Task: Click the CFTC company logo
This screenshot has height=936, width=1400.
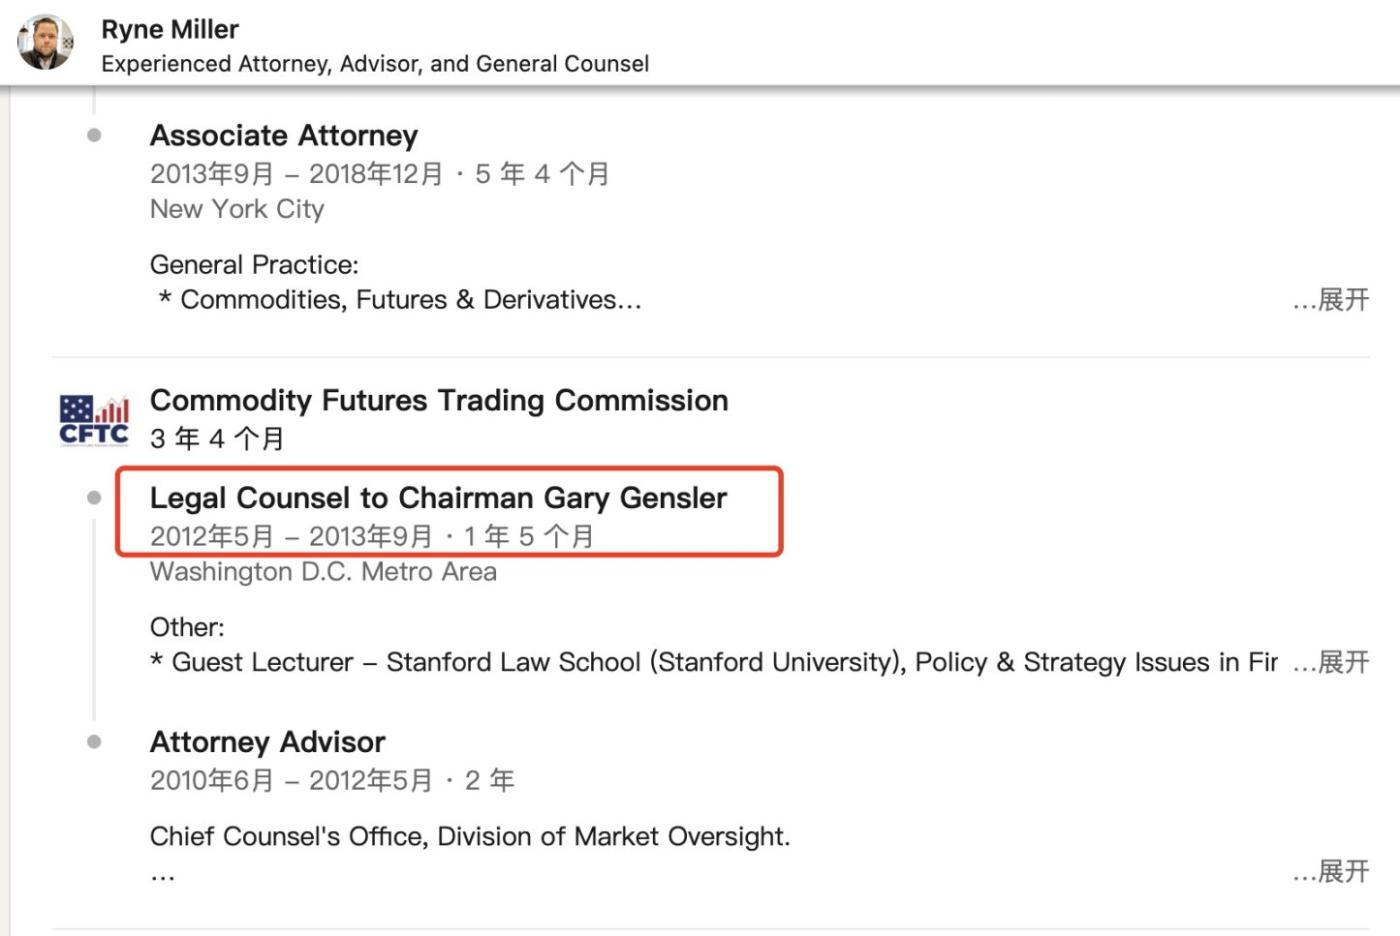Action: pos(94,420)
